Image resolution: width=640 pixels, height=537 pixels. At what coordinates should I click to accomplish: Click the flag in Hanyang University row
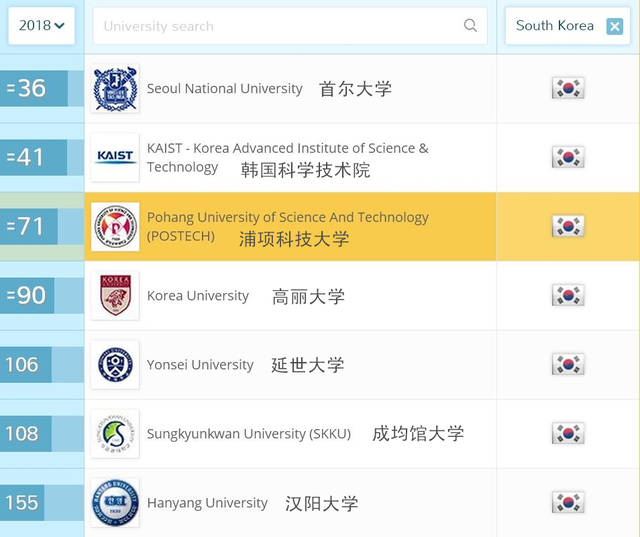tap(568, 501)
